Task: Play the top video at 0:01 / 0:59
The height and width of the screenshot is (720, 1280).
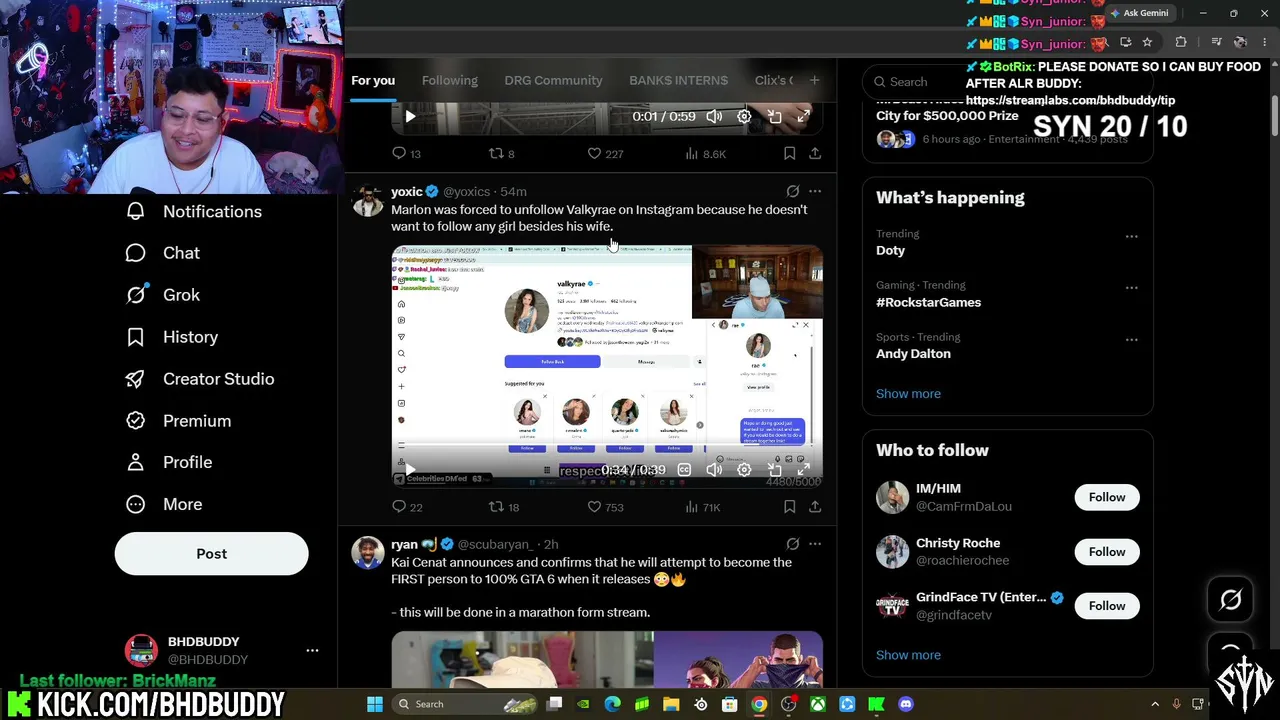Action: coord(410,117)
